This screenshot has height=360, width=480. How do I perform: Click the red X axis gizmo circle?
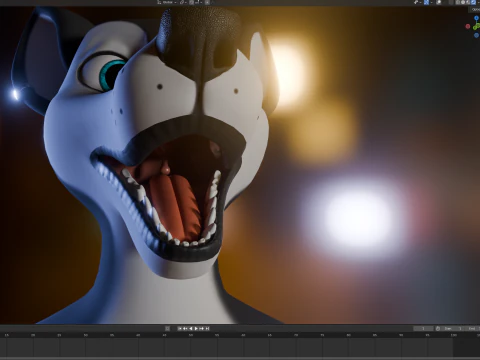(x=468, y=26)
